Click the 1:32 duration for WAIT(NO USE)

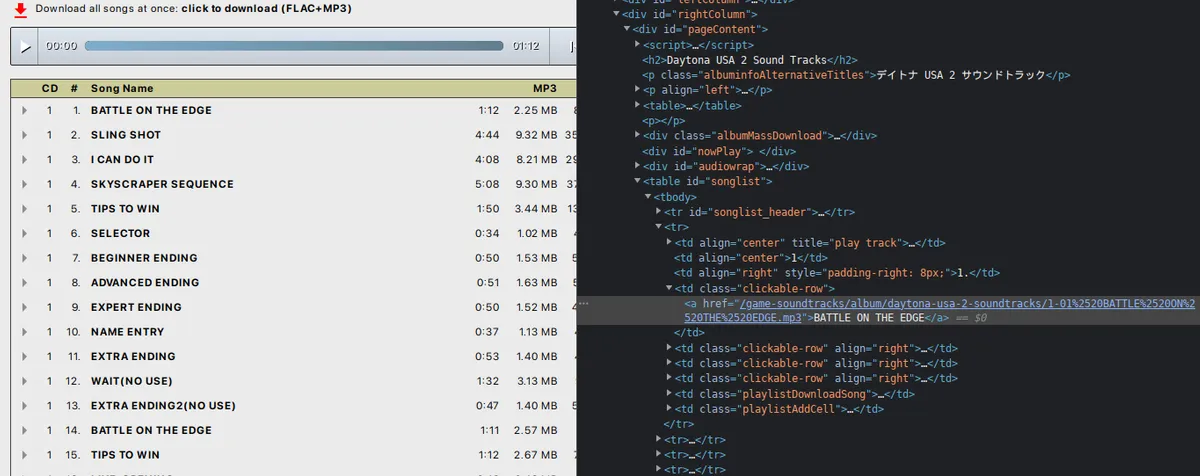tap(487, 381)
